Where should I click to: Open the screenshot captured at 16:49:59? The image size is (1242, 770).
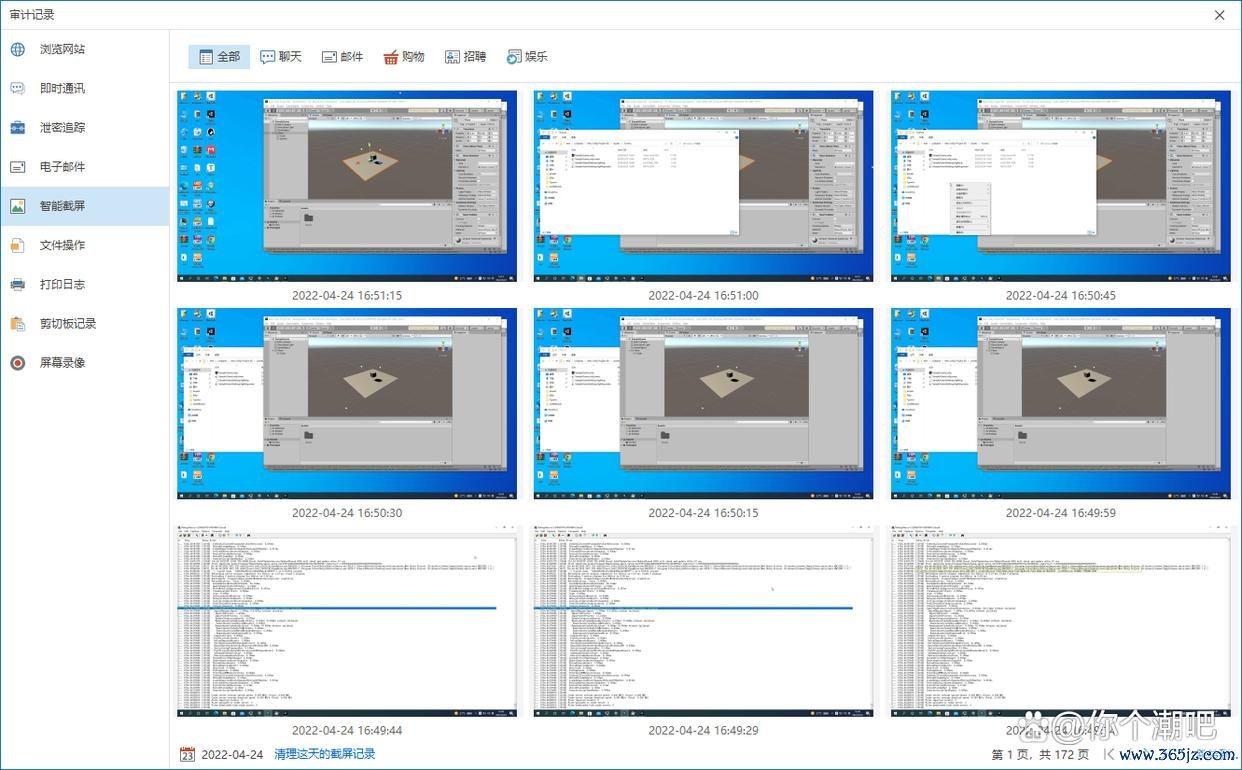1061,403
